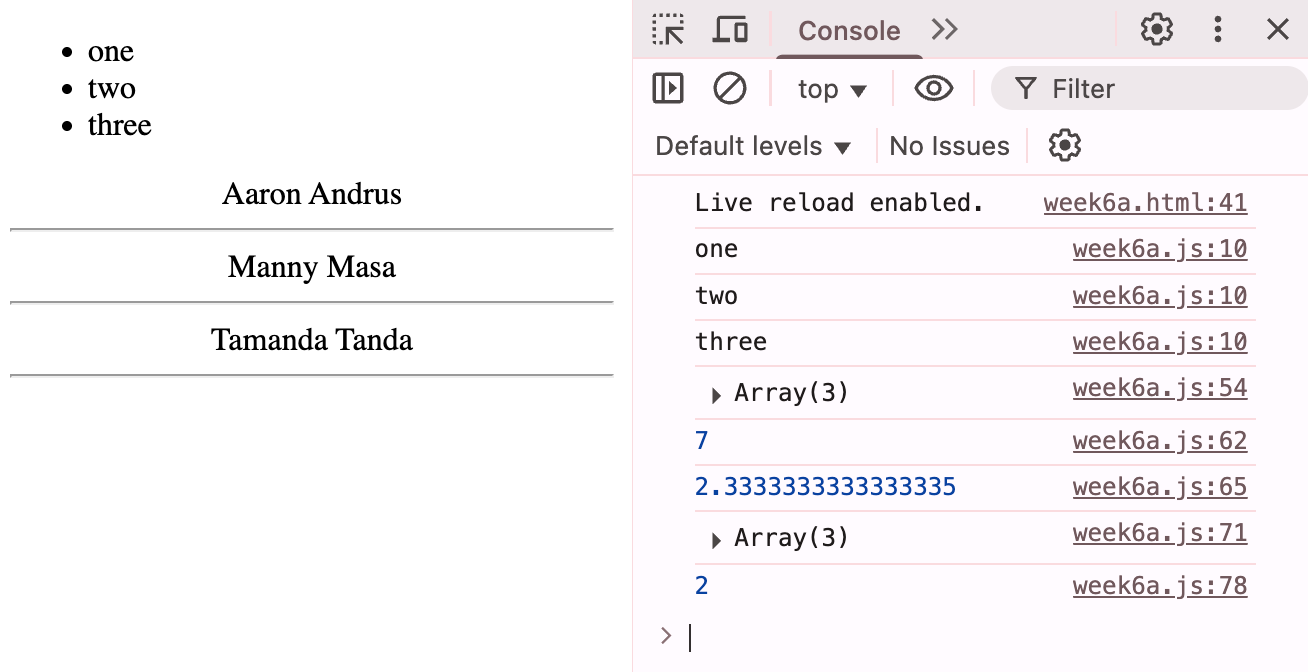Click the No Issues indicator
This screenshot has height=672, width=1308.
point(949,146)
